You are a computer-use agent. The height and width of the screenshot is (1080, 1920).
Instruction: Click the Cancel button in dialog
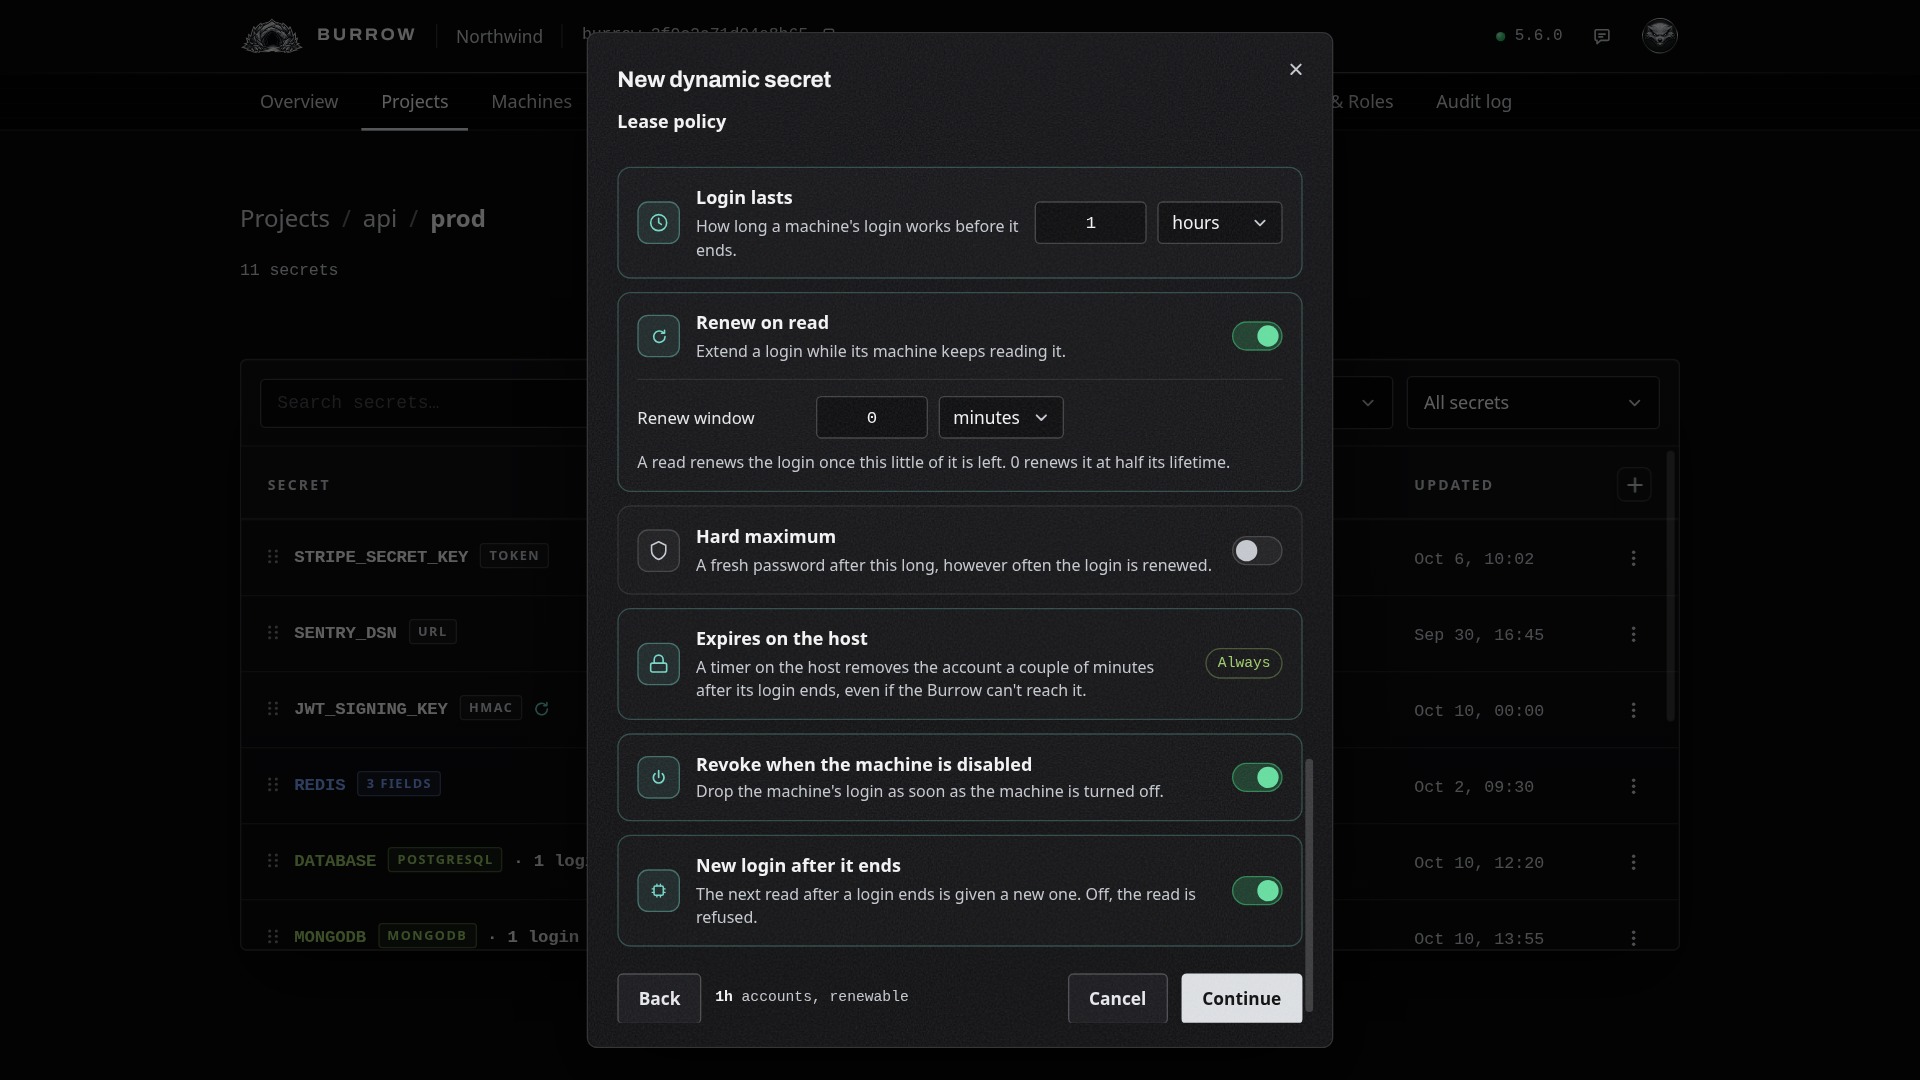[1117, 998]
